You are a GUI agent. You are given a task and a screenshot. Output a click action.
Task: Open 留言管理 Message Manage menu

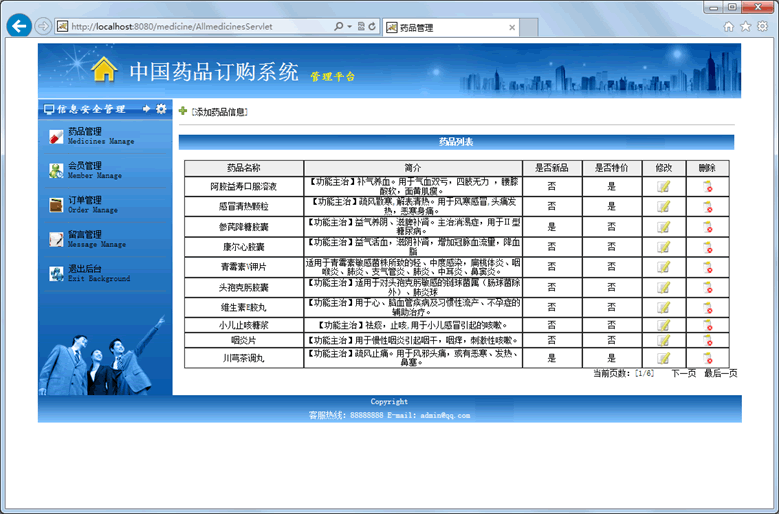point(96,238)
